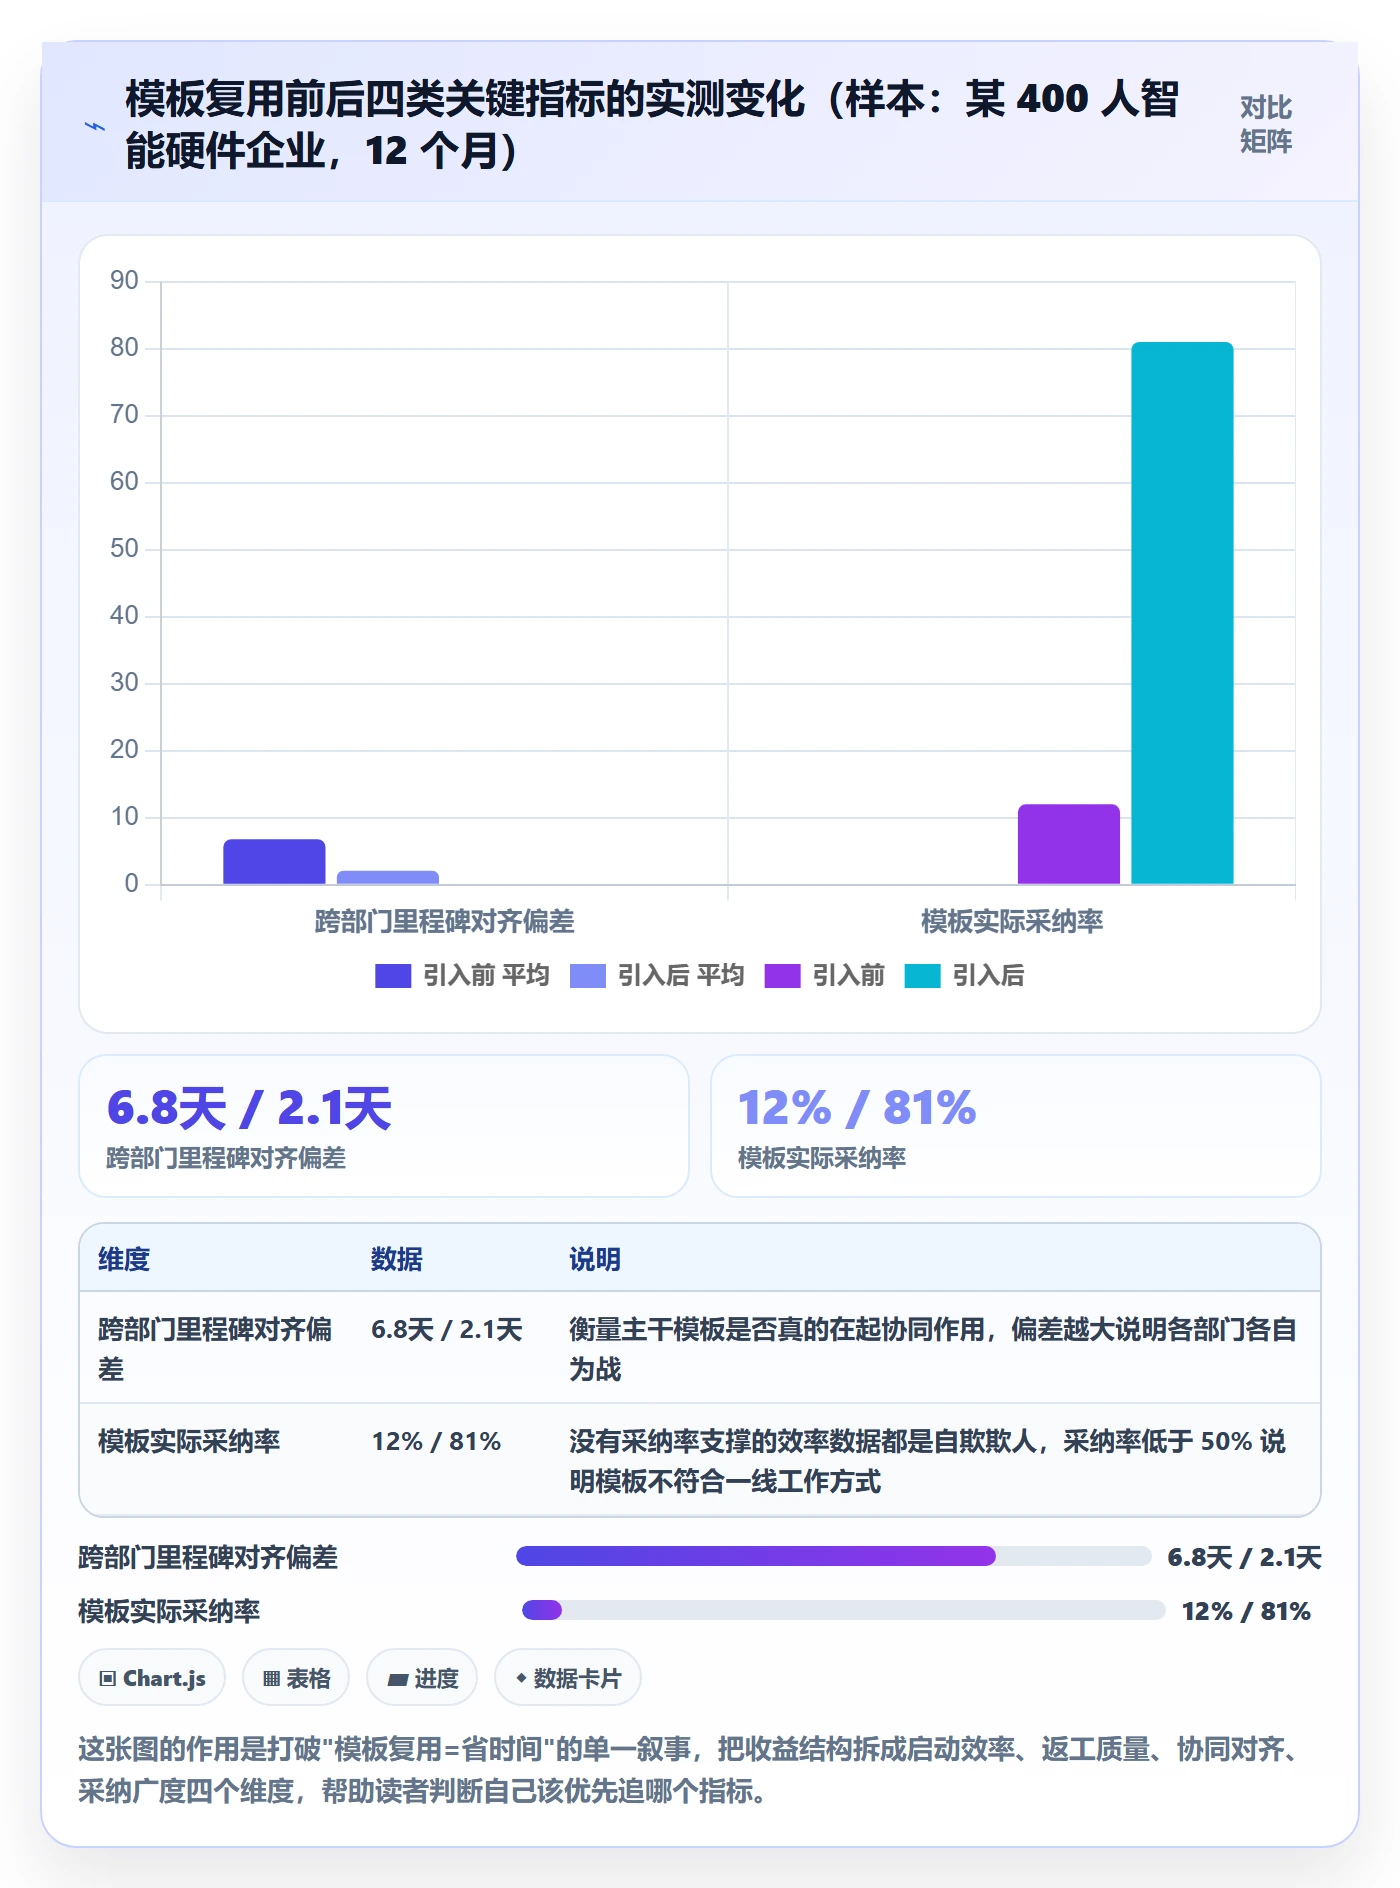Click the description starting with 没有采纳率支撑

tap(928, 1461)
